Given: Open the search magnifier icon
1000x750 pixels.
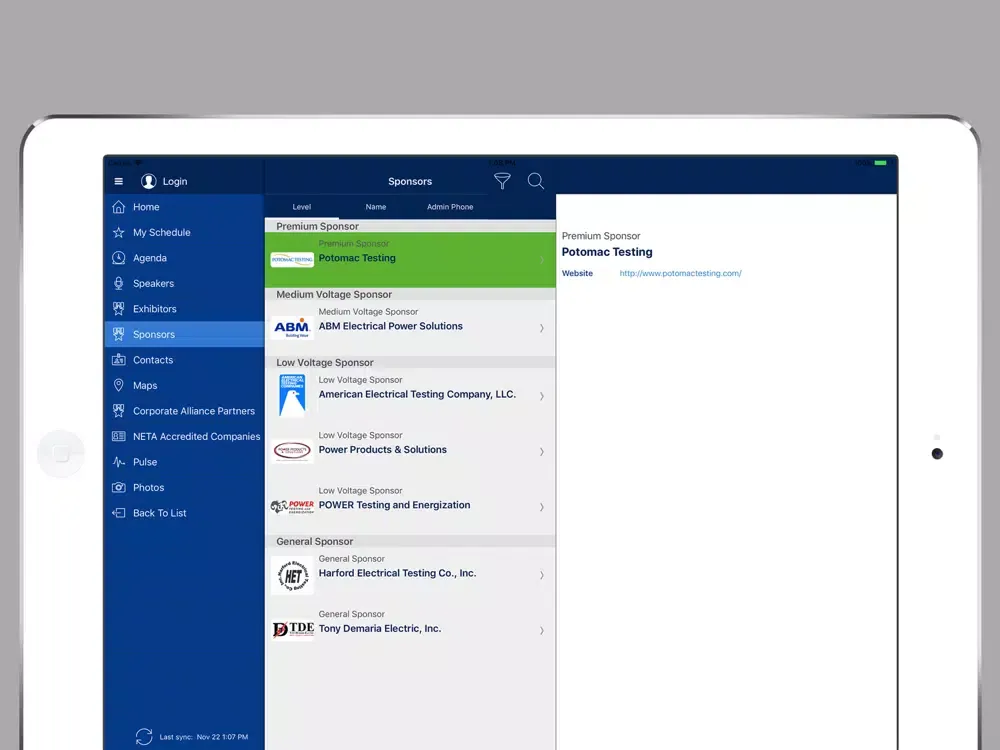Looking at the screenshot, I should tap(536, 181).
